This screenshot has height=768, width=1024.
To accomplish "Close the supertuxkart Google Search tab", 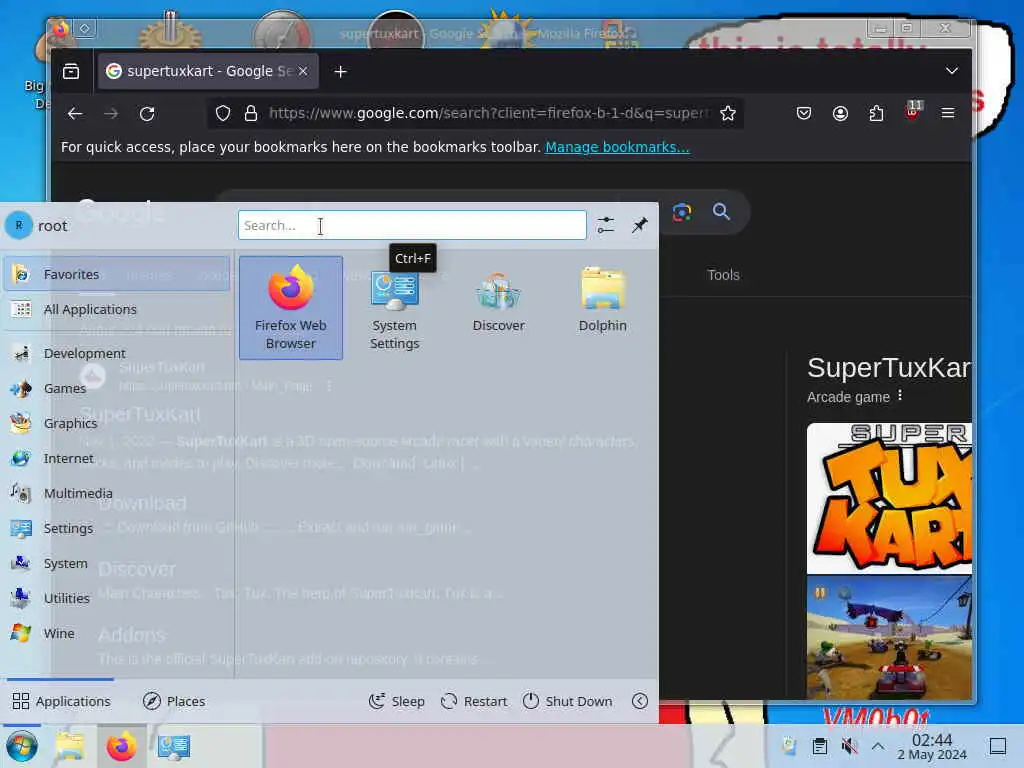I will coord(303,71).
